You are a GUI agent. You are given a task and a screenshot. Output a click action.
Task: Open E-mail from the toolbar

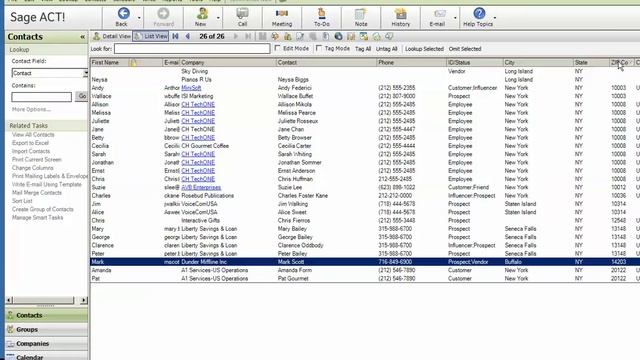[x=440, y=14]
